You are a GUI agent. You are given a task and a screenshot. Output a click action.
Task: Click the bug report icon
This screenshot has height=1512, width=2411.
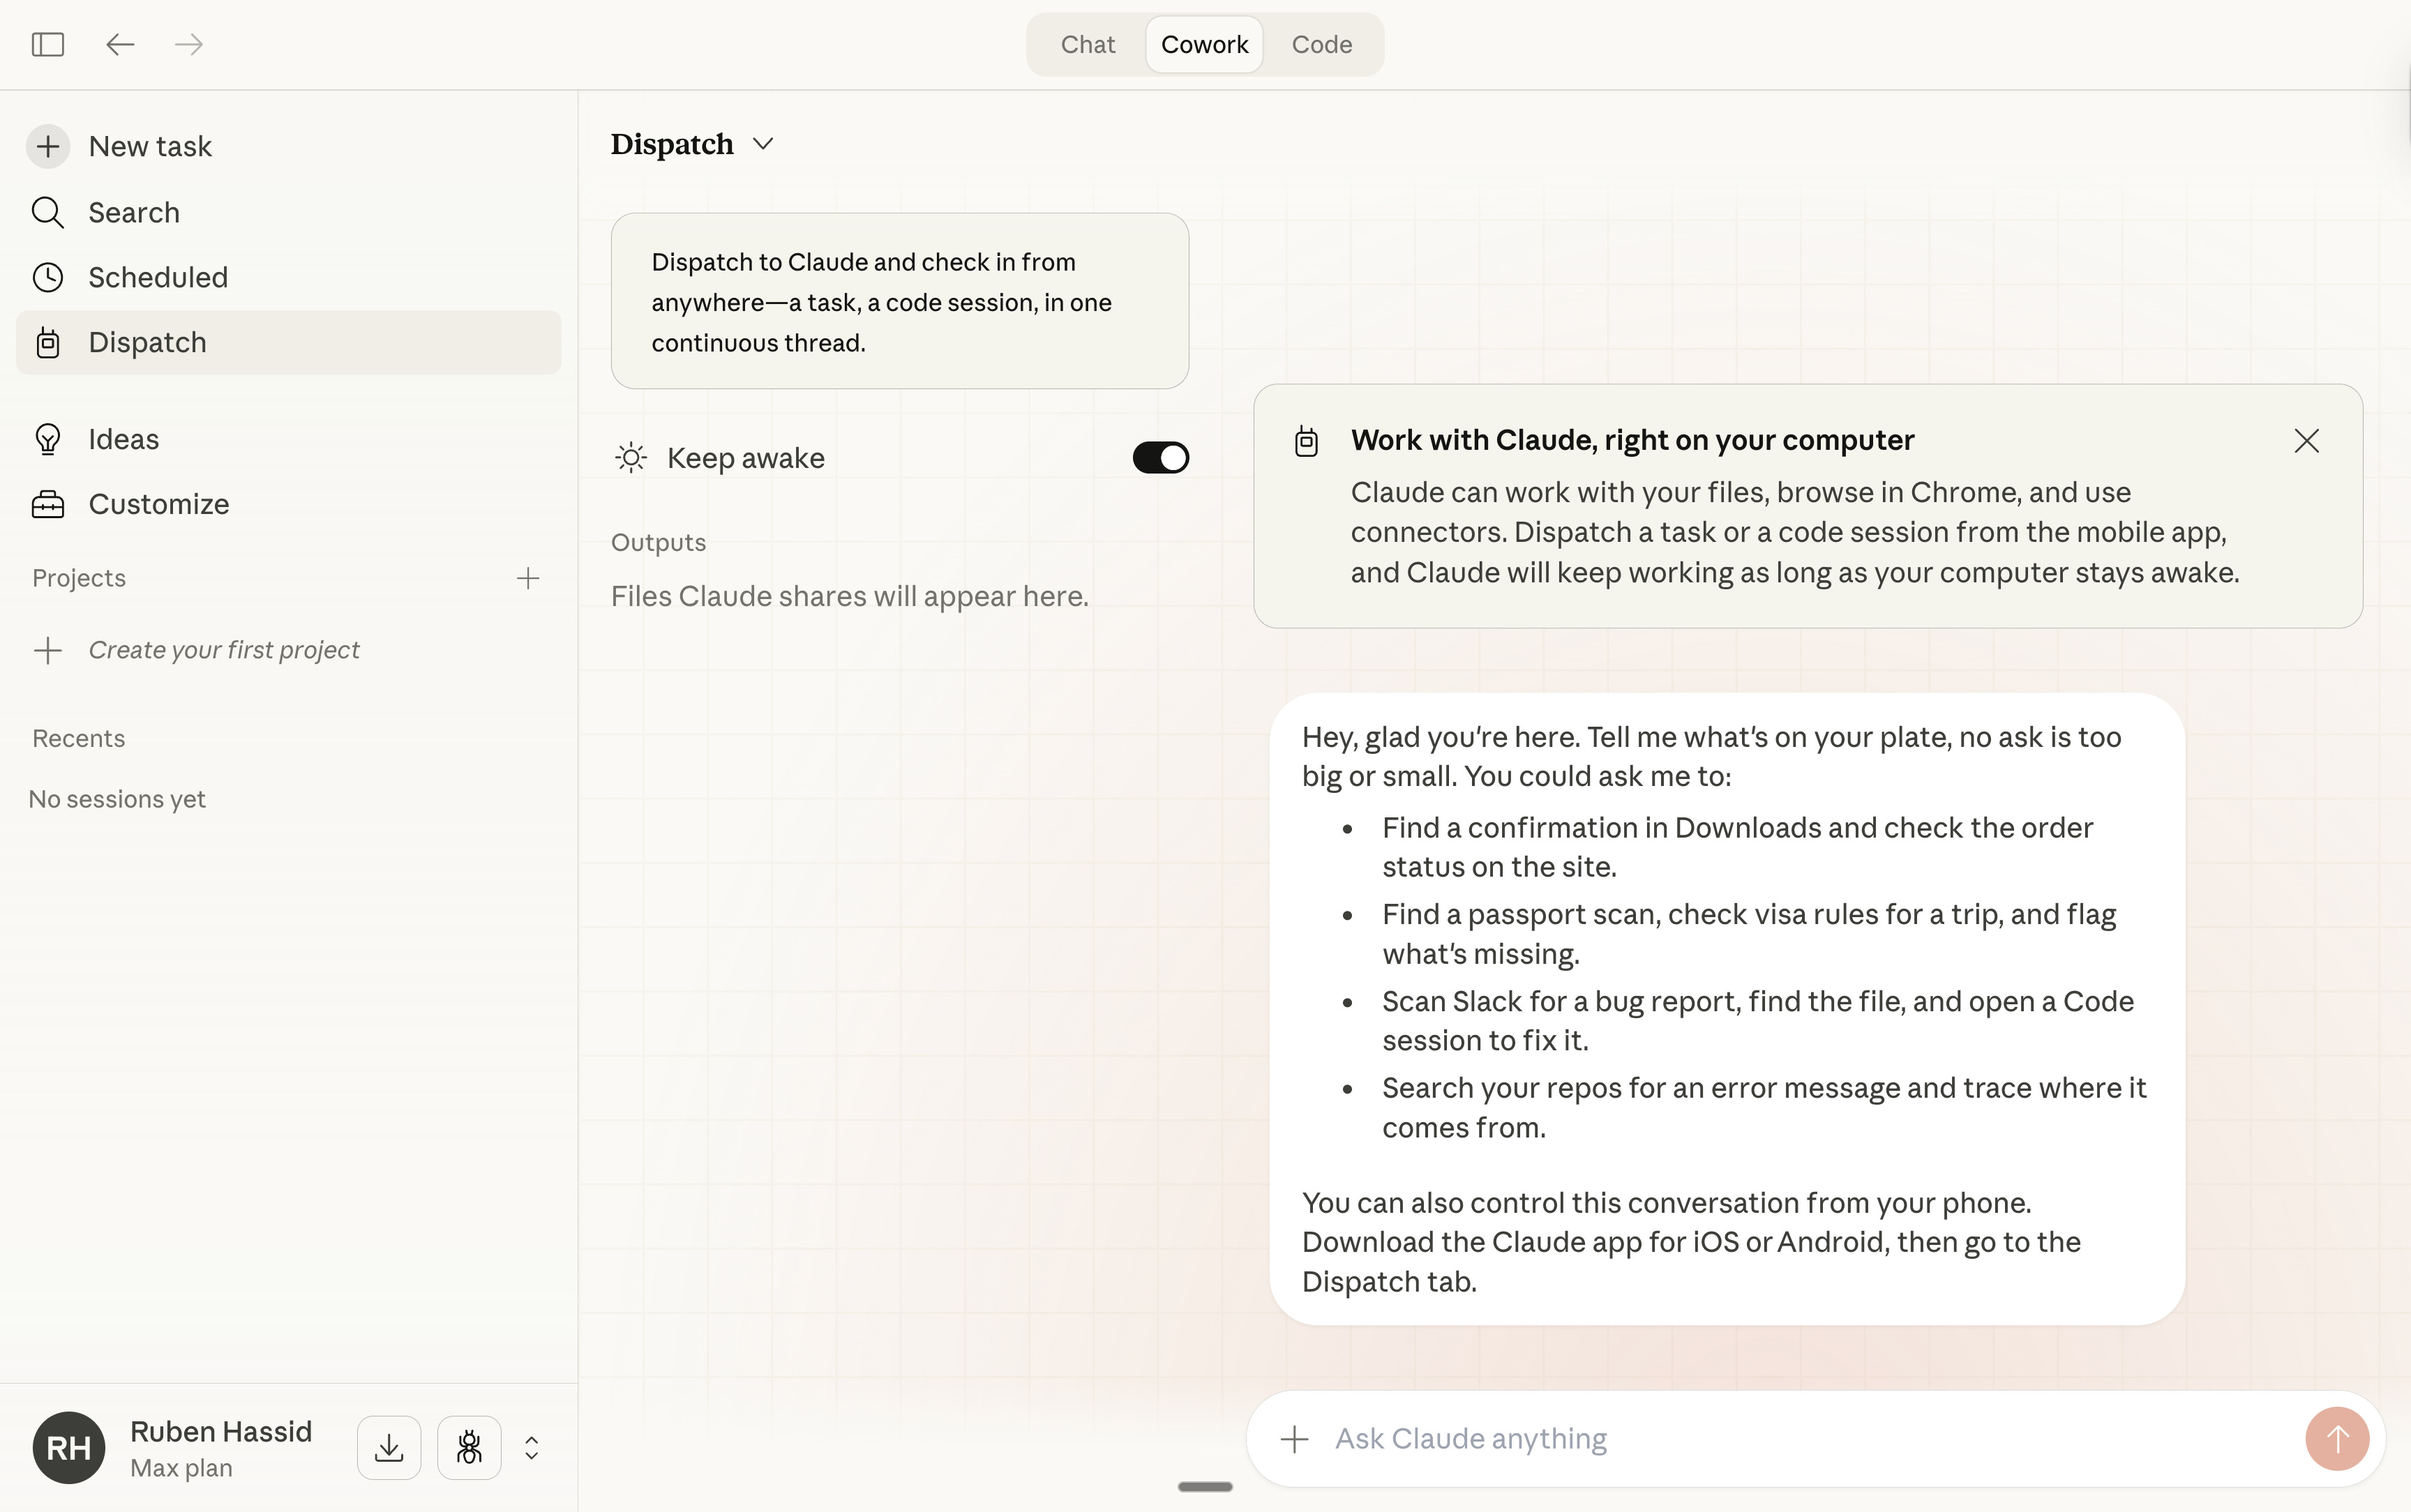click(469, 1447)
